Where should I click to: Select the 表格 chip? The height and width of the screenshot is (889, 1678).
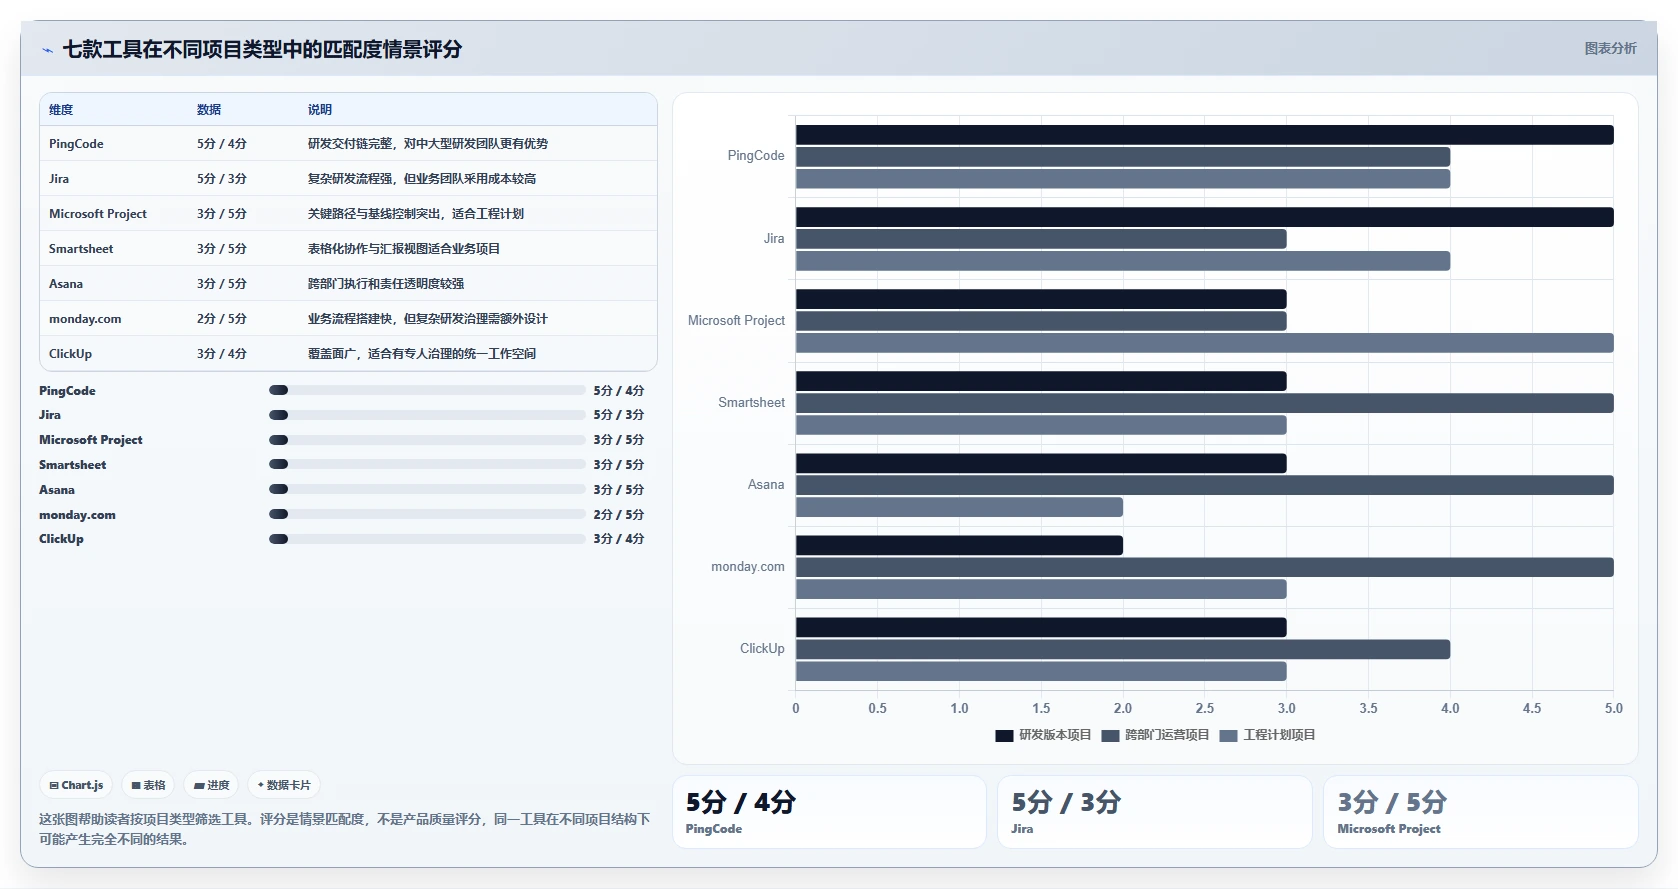tap(148, 785)
